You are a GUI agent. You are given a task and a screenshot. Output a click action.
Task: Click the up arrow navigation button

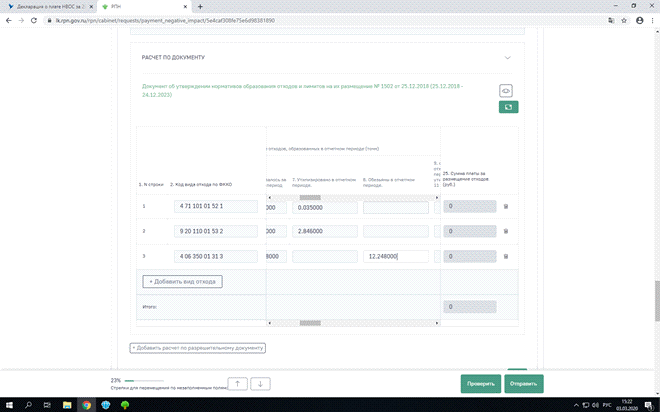237,383
